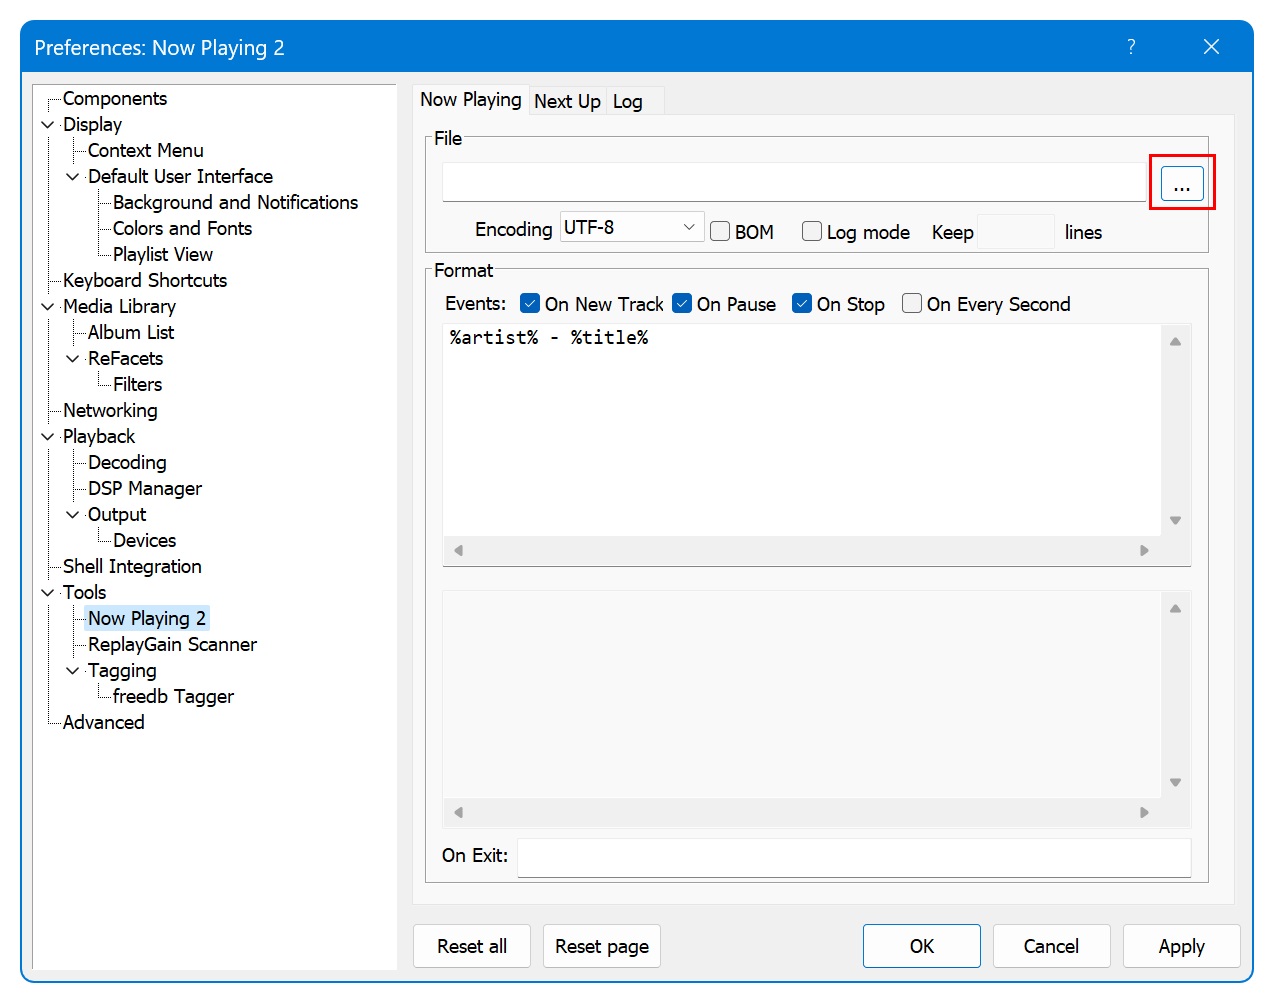Viewport: 1274px width, 1003px height.
Task: Open Background and Notifications page
Action: (x=235, y=202)
